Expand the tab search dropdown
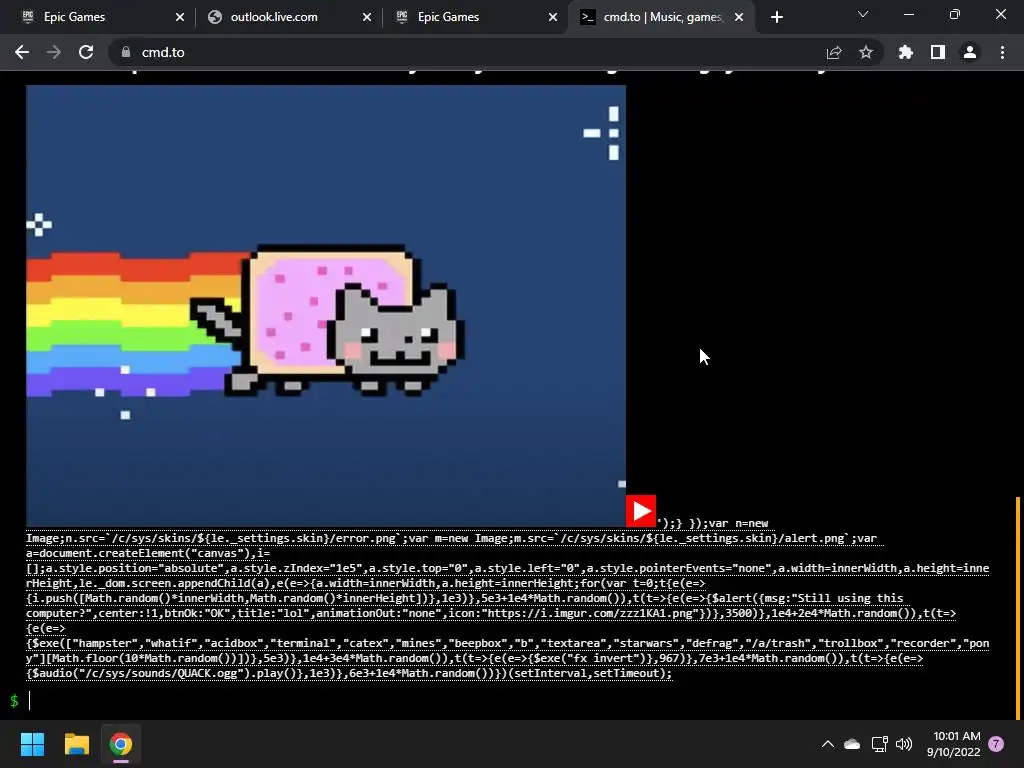This screenshot has height=768, width=1024. click(863, 14)
